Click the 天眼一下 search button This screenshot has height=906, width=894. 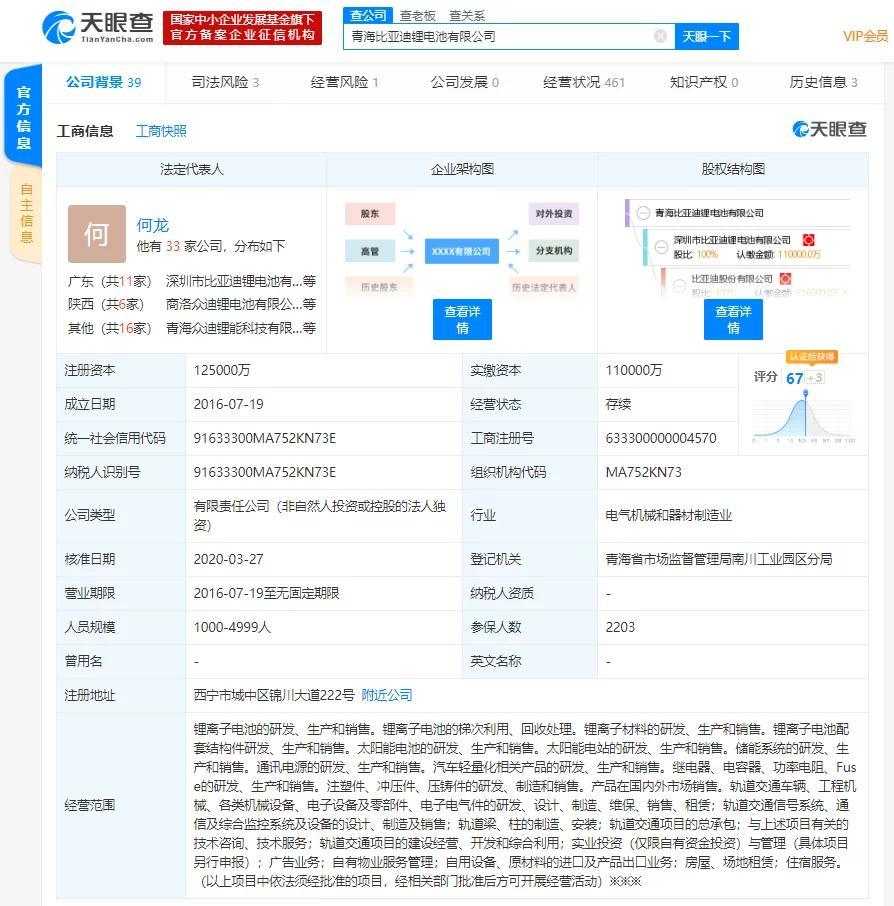(x=706, y=36)
